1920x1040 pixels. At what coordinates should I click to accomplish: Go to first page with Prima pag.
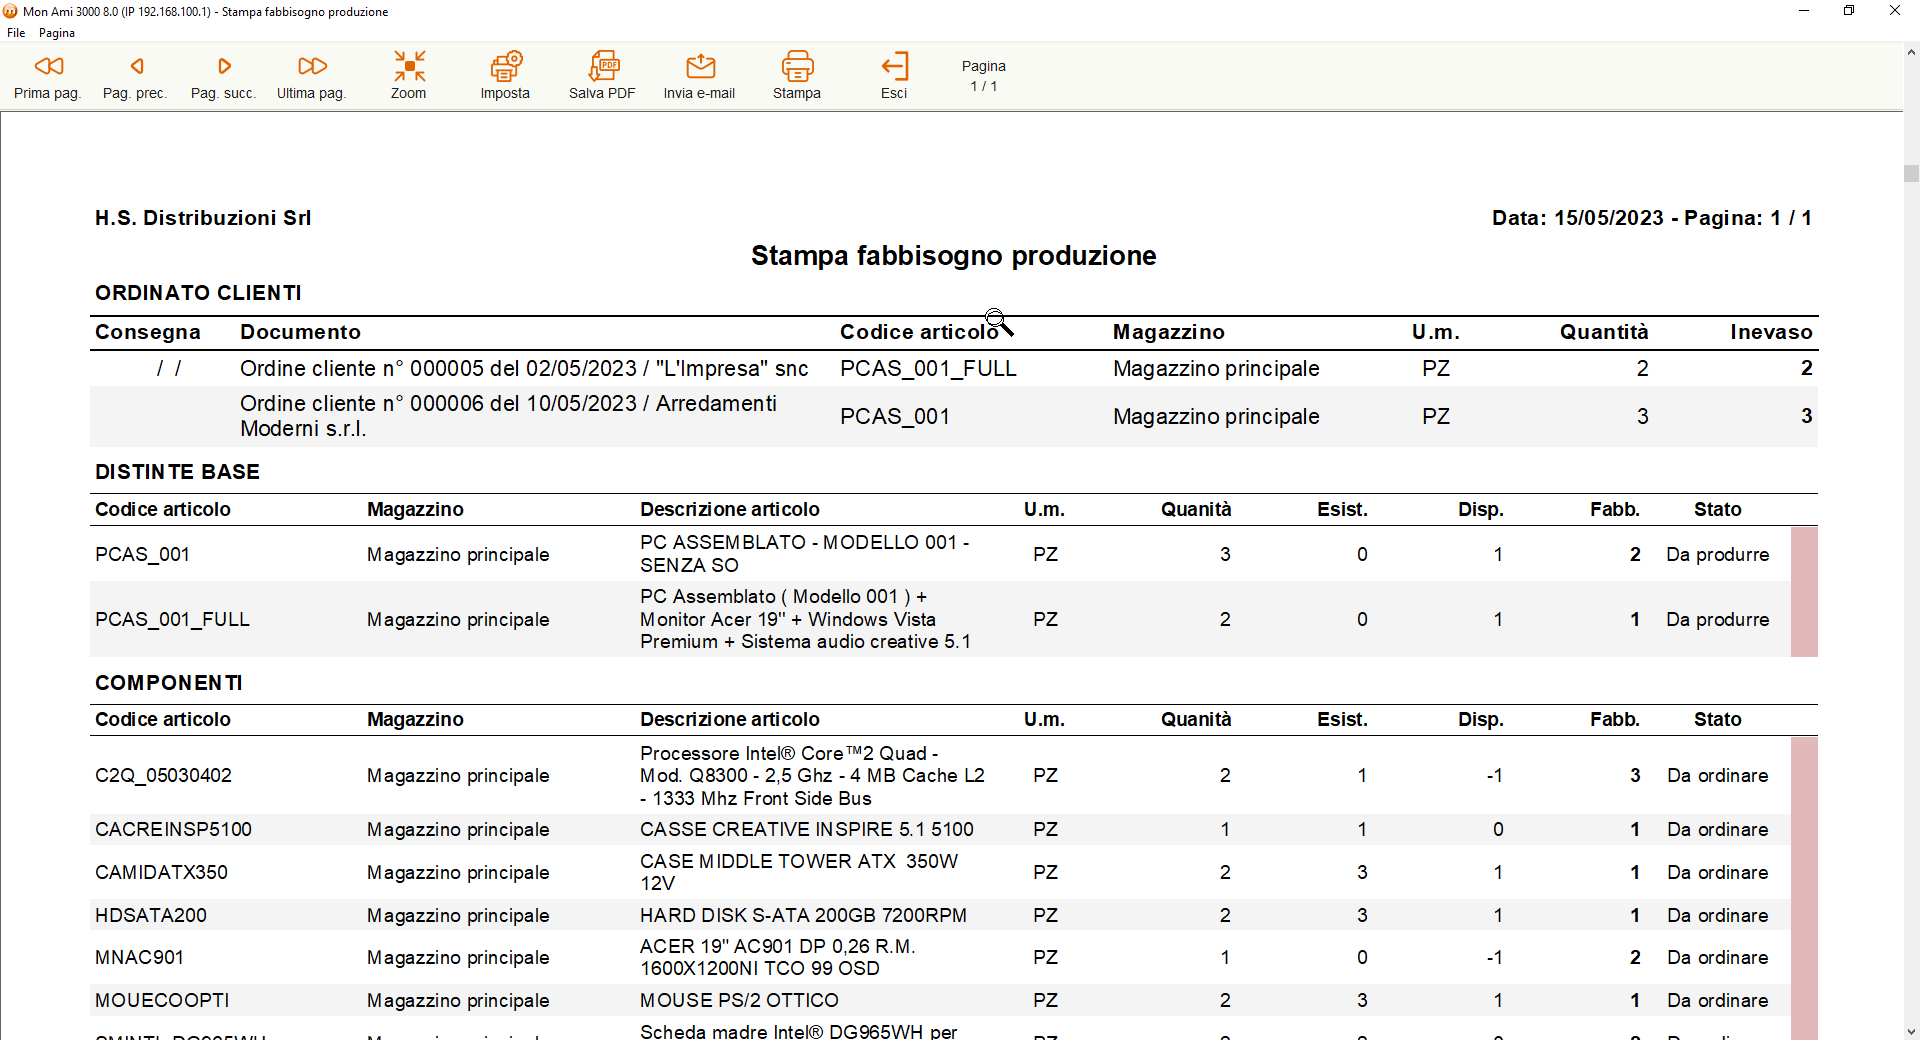coord(47,76)
